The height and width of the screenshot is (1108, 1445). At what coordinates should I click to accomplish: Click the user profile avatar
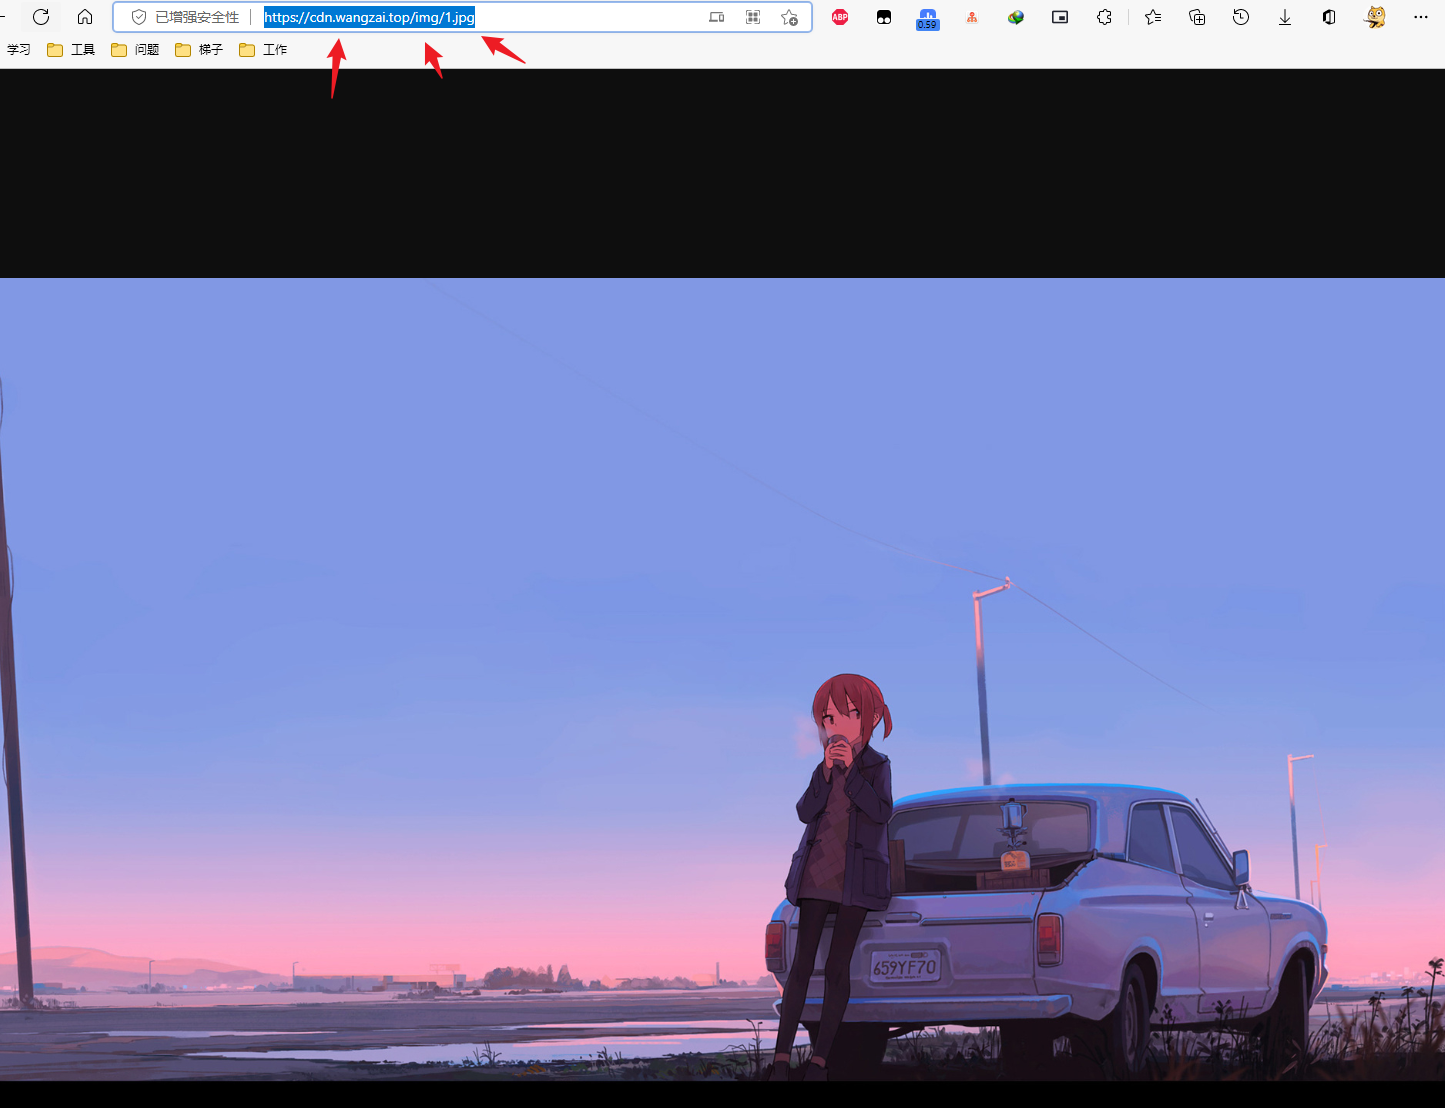click(x=1376, y=17)
